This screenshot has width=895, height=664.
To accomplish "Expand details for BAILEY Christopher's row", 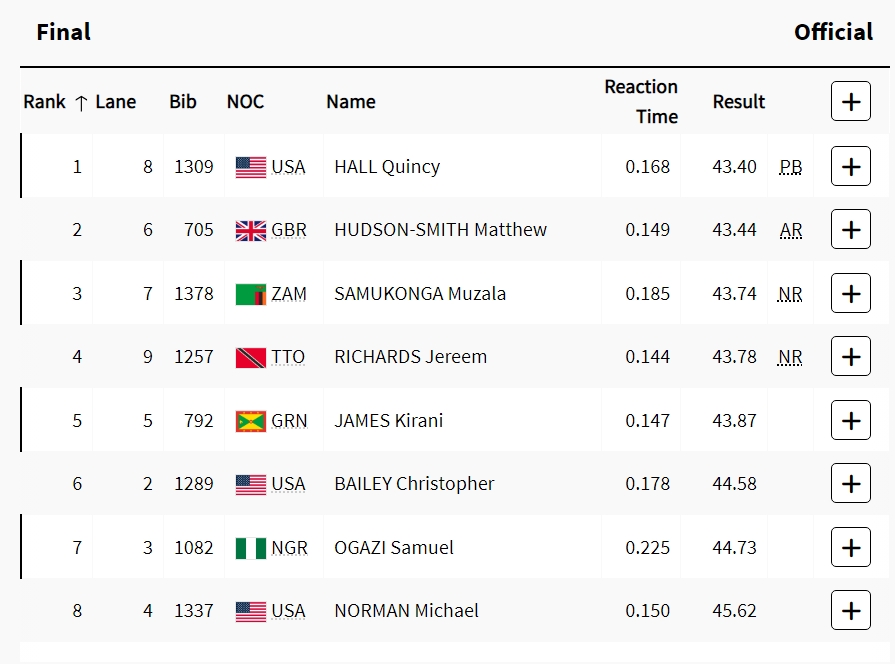I will (850, 484).
